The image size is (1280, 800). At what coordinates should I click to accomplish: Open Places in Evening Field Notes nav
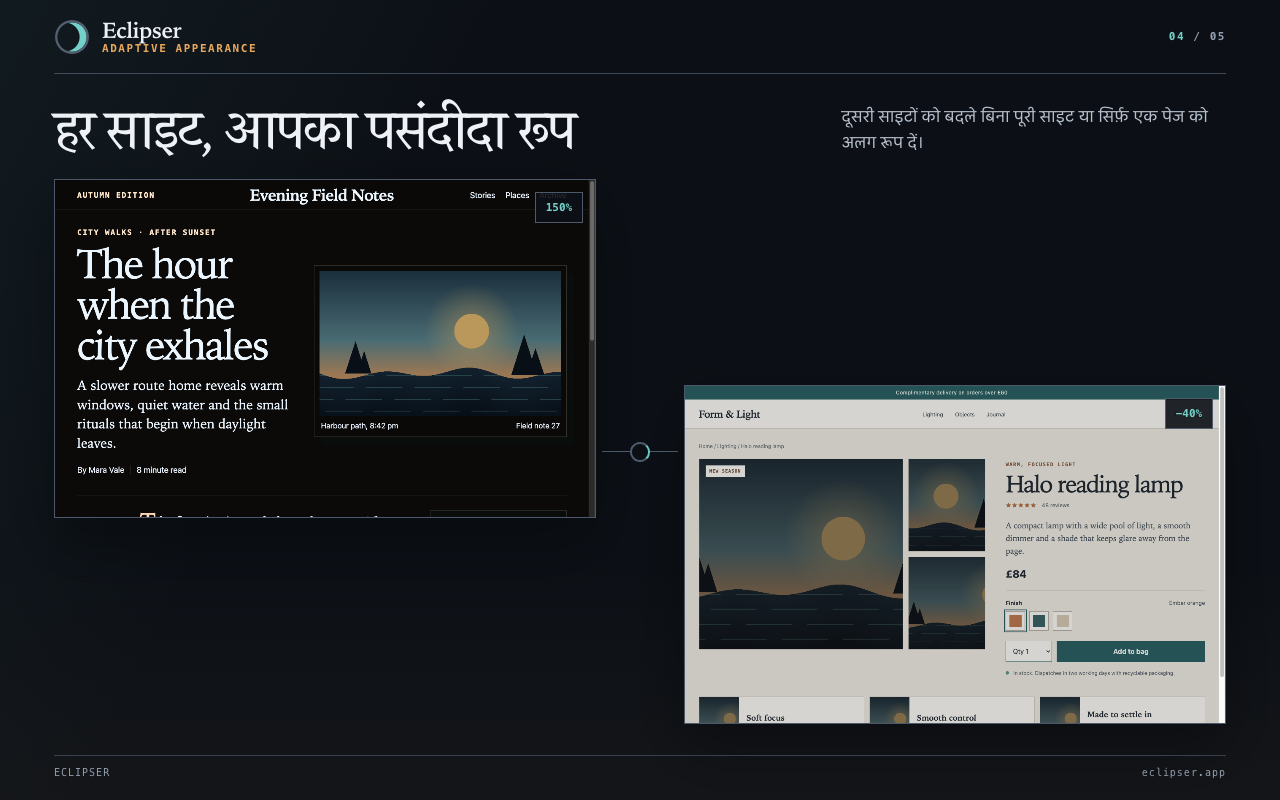(x=517, y=195)
